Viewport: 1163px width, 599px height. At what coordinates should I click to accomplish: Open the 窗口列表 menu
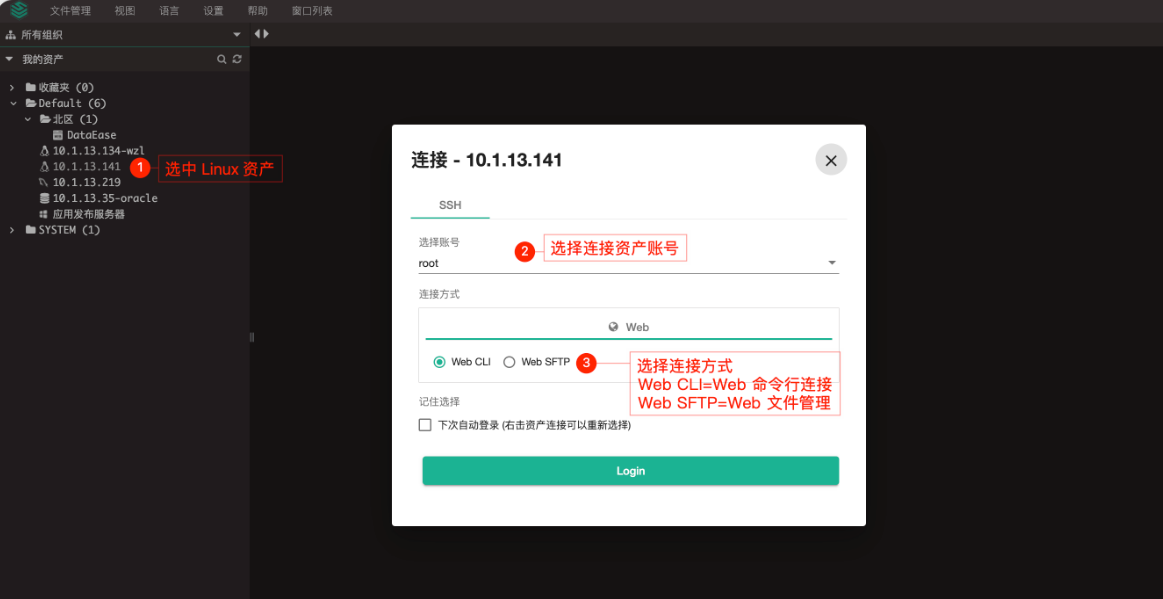pyautogui.click(x=312, y=11)
